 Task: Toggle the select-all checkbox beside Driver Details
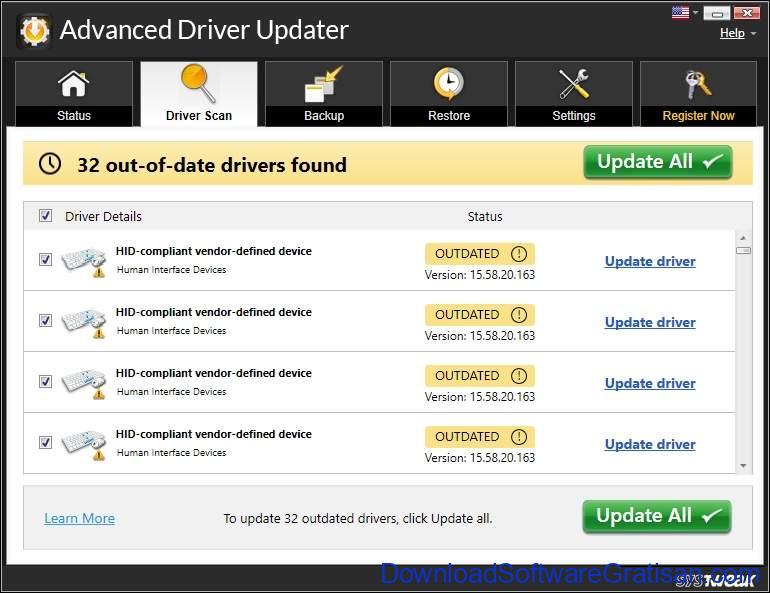(45, 216)
